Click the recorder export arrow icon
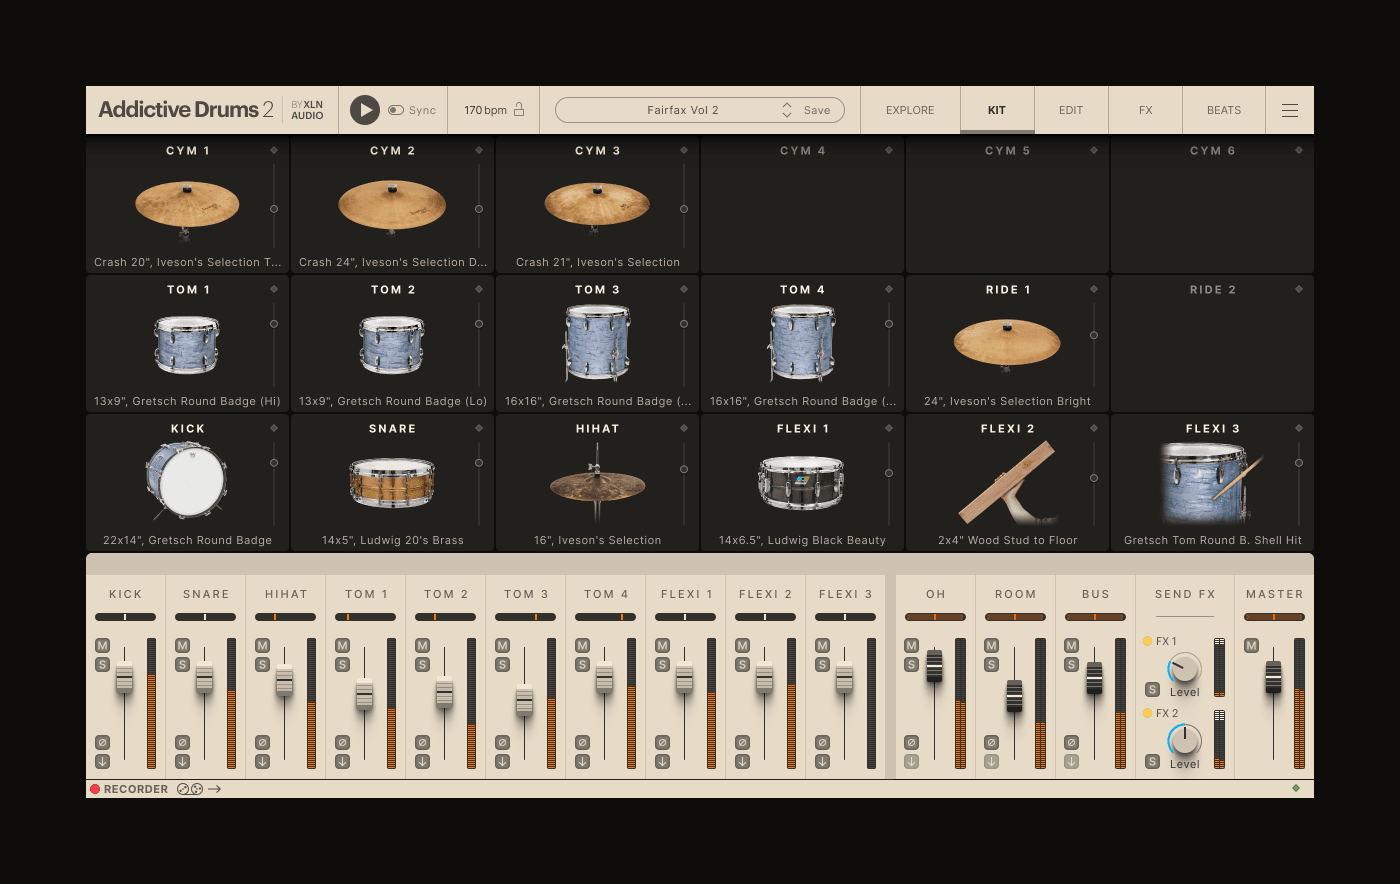1400x884 pixels. 214,789
